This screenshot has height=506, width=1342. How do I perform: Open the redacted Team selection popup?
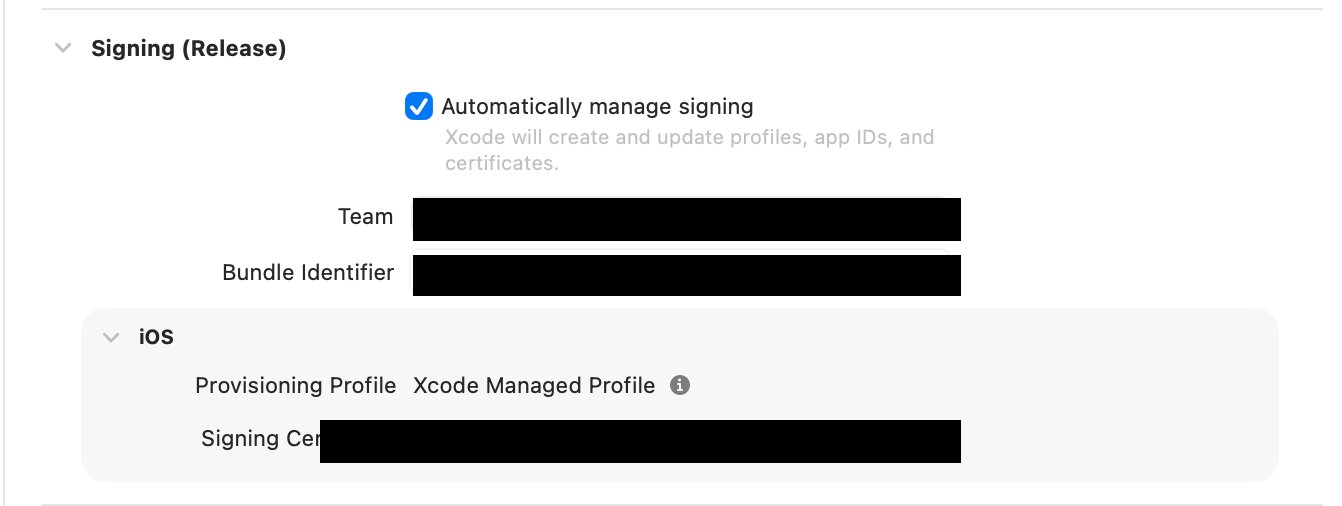686,219
